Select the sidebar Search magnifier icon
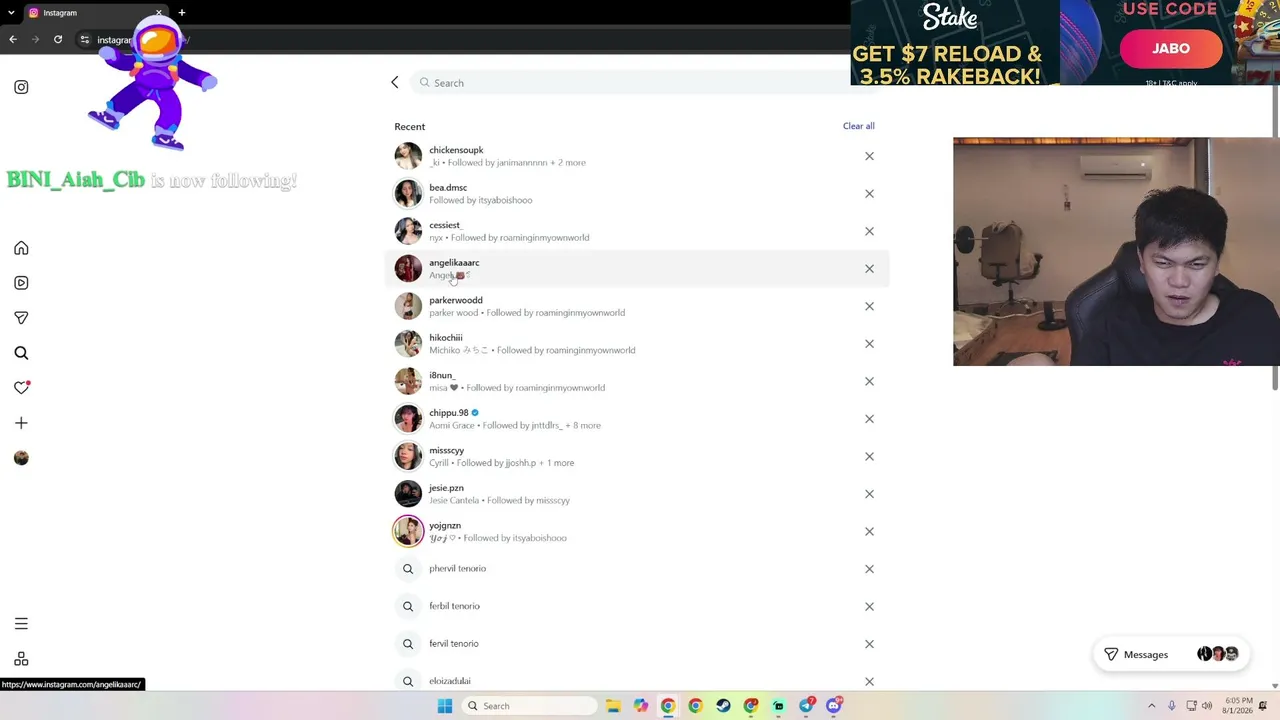This screenshot has width=1280, height=720. click(21, 353)
